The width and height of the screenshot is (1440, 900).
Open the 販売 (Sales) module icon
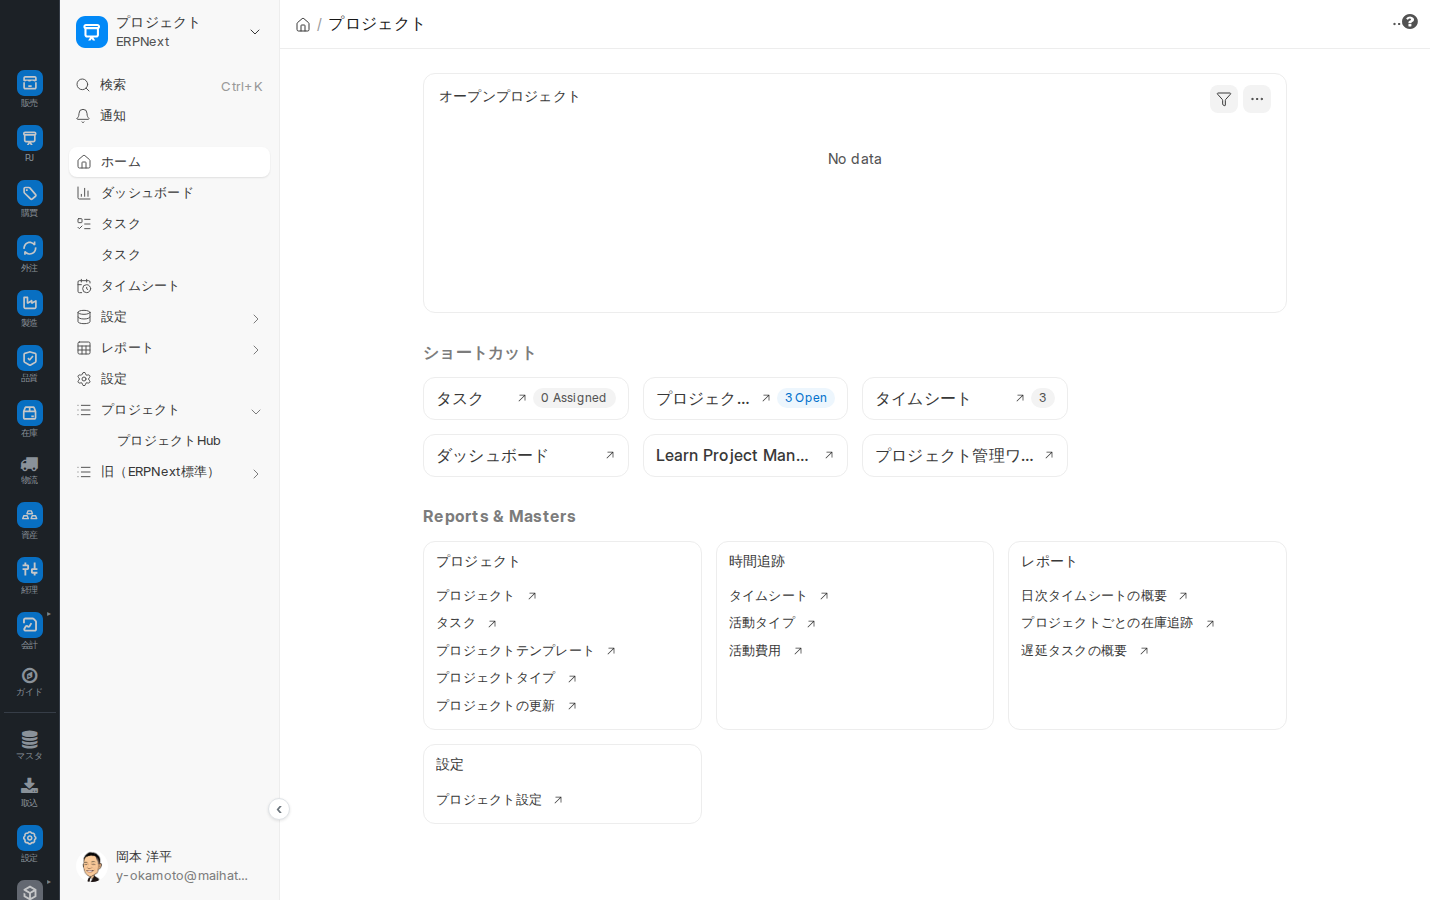click(30, 83)
